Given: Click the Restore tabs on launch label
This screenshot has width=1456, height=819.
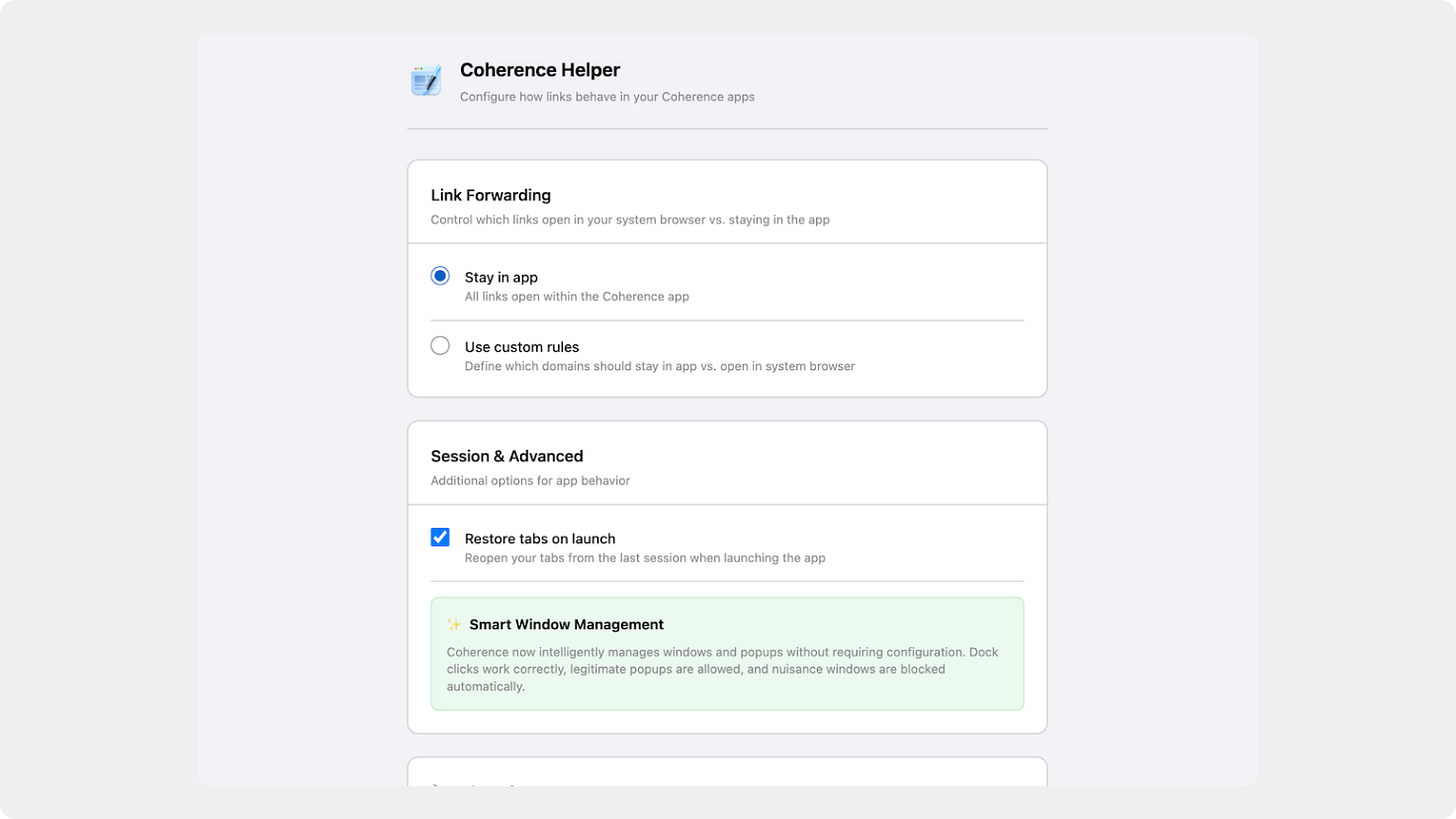Looking at the screenshot, I should coord(540,539).
